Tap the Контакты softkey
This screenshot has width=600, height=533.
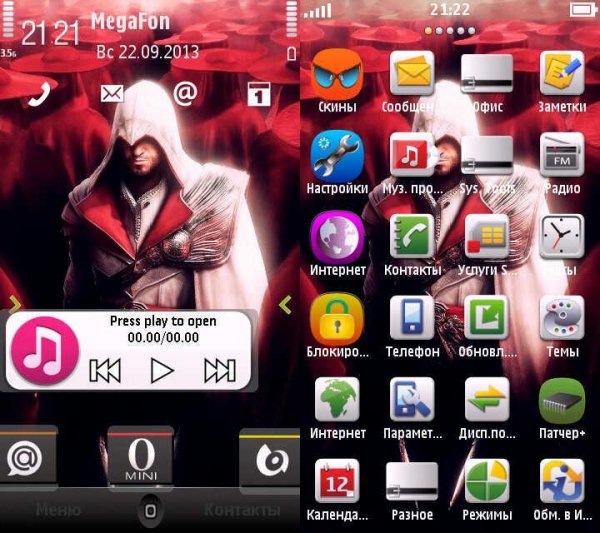coord(242,510)
